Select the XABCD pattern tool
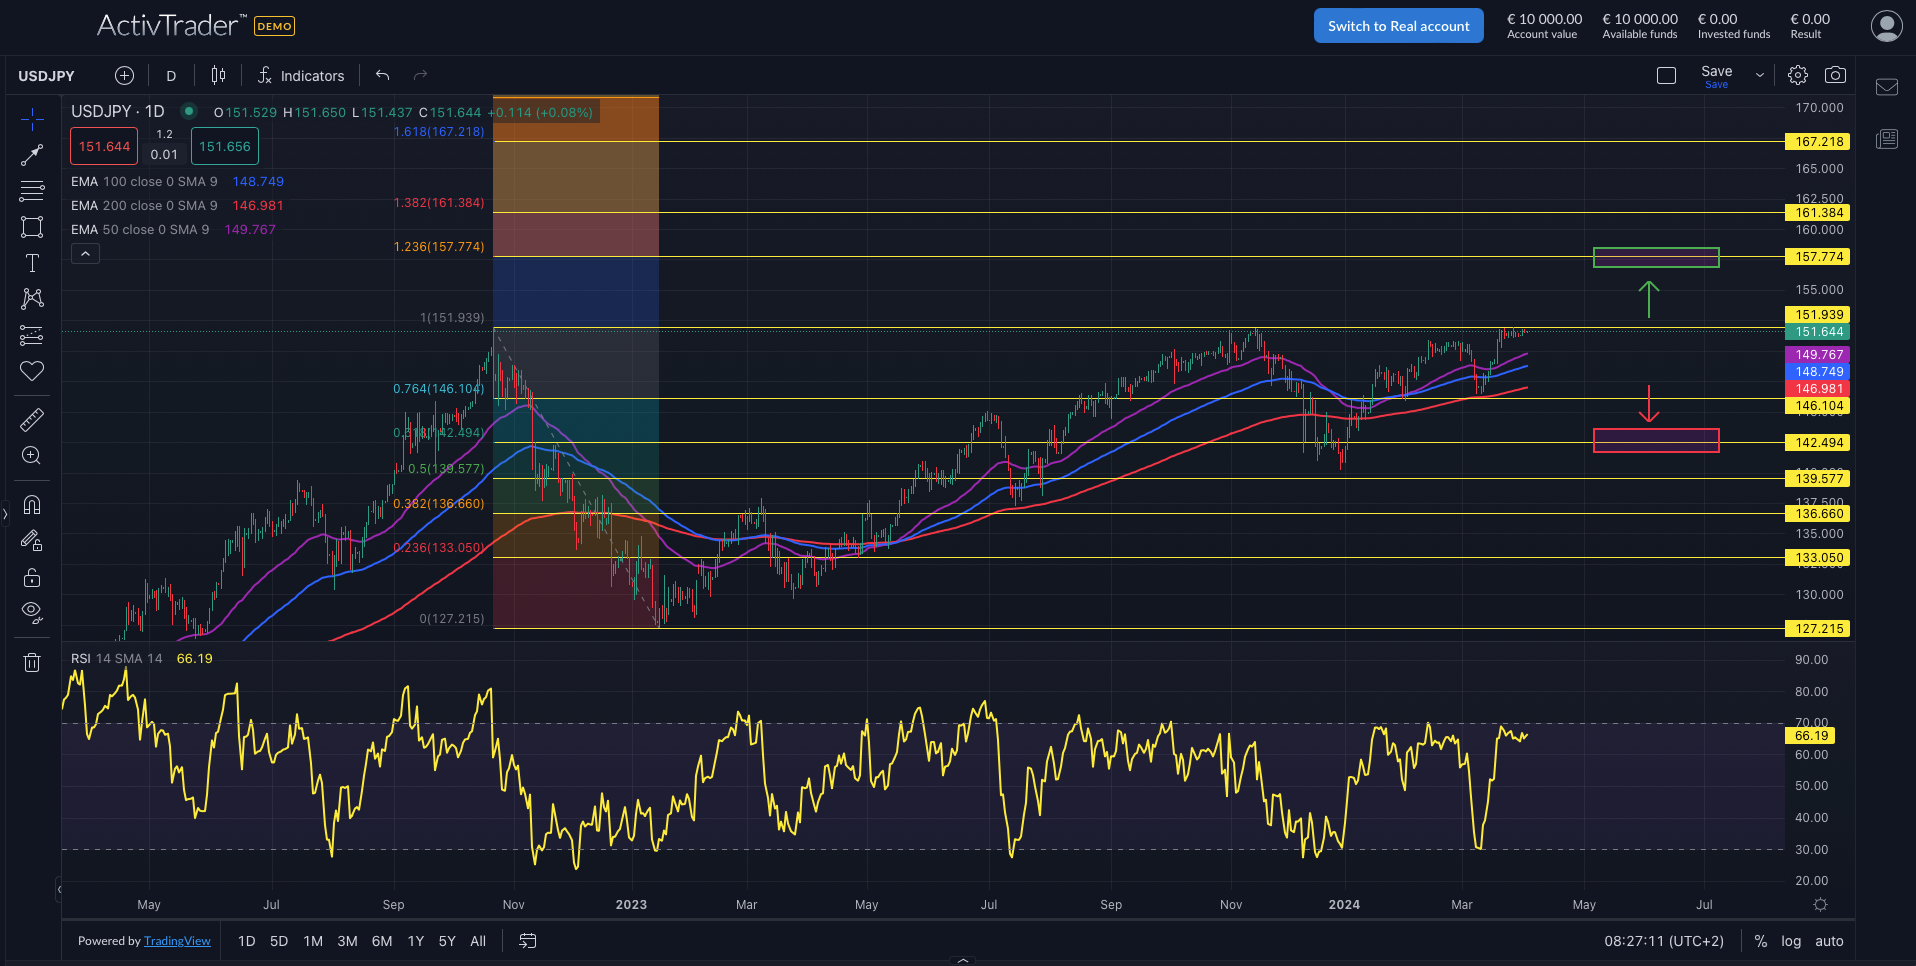 (x=33, y=299)
